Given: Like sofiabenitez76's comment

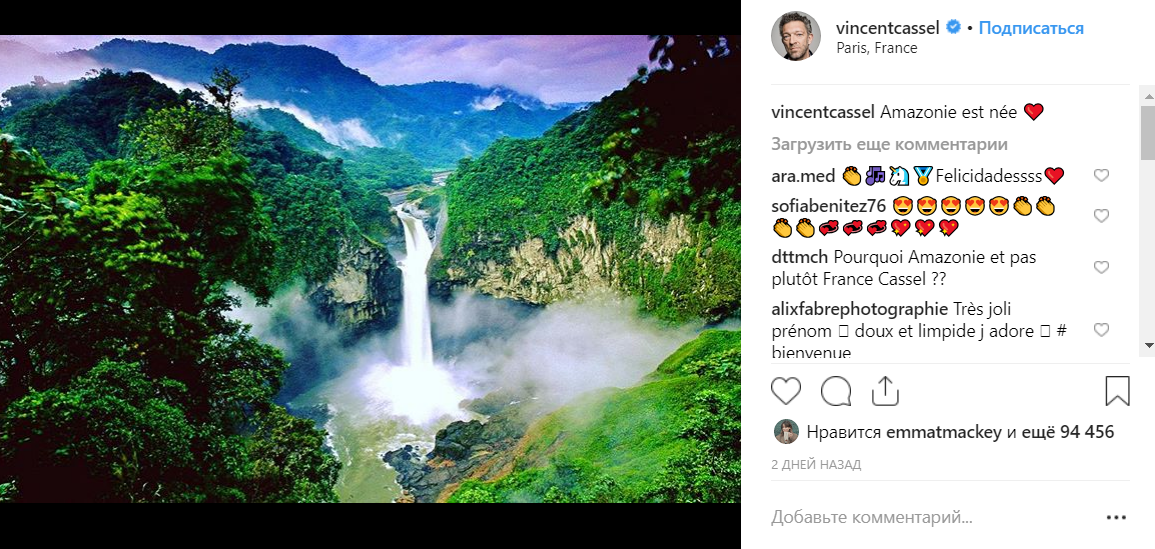Looking at the screenshot, I should (x=1101, y=216).
